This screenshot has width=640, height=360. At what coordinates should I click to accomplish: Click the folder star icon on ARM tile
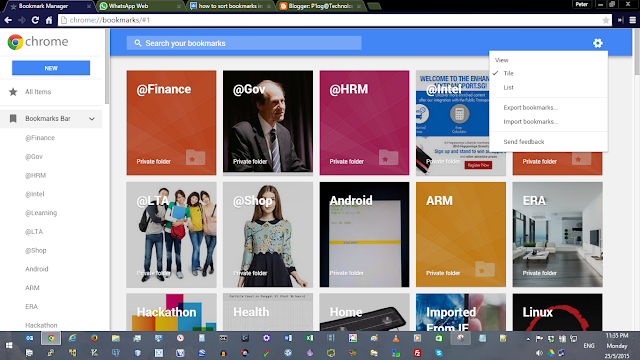coord(485,269)
